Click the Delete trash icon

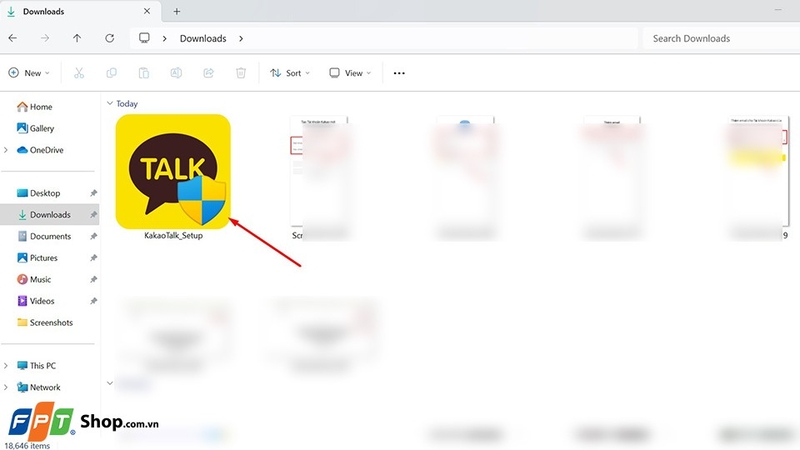(x=241, y=73)
